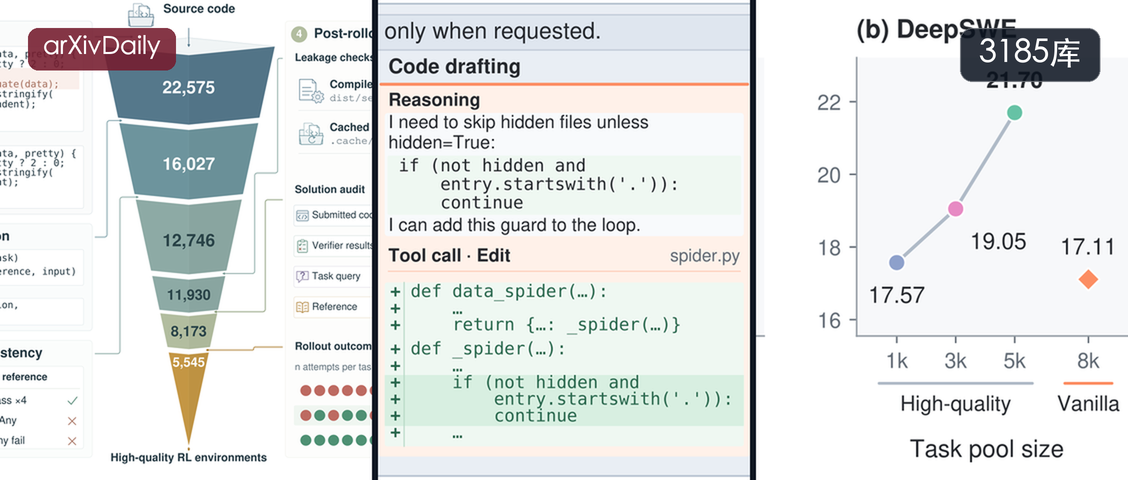Select the Cached folder icon
The width and height of the screenshot is (1128, 480).
(x=311, y=133)
